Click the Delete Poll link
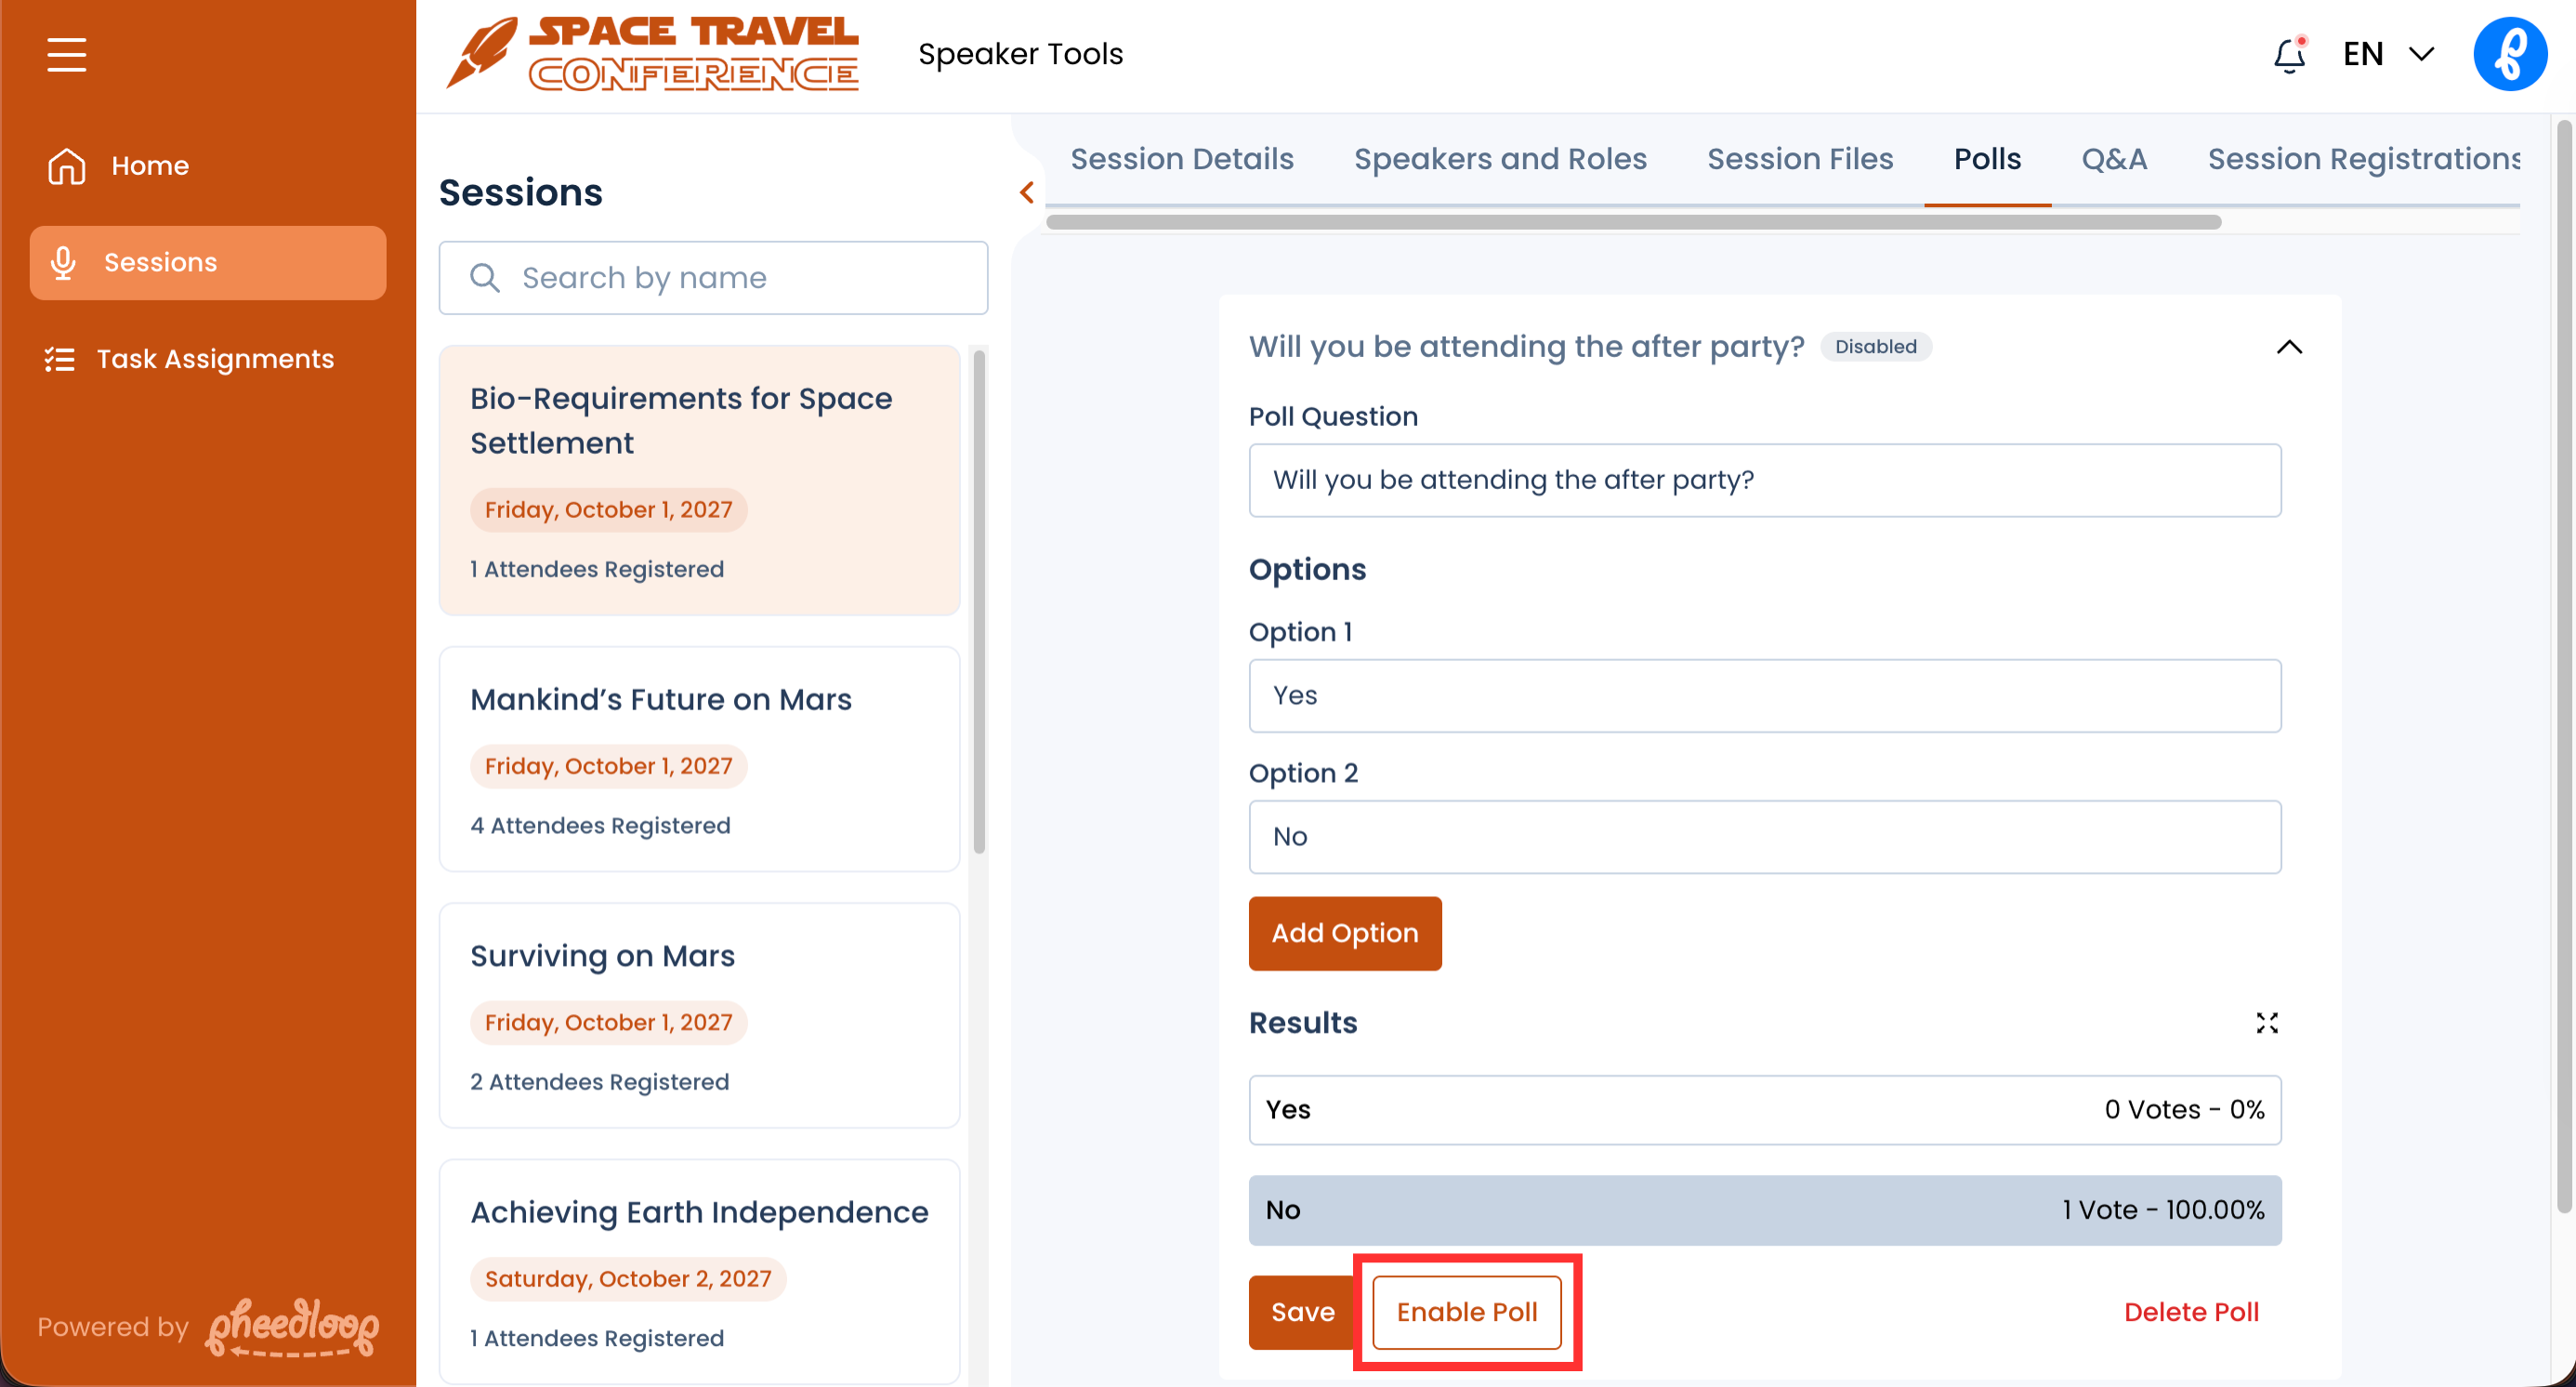 coord(2190,1311)
